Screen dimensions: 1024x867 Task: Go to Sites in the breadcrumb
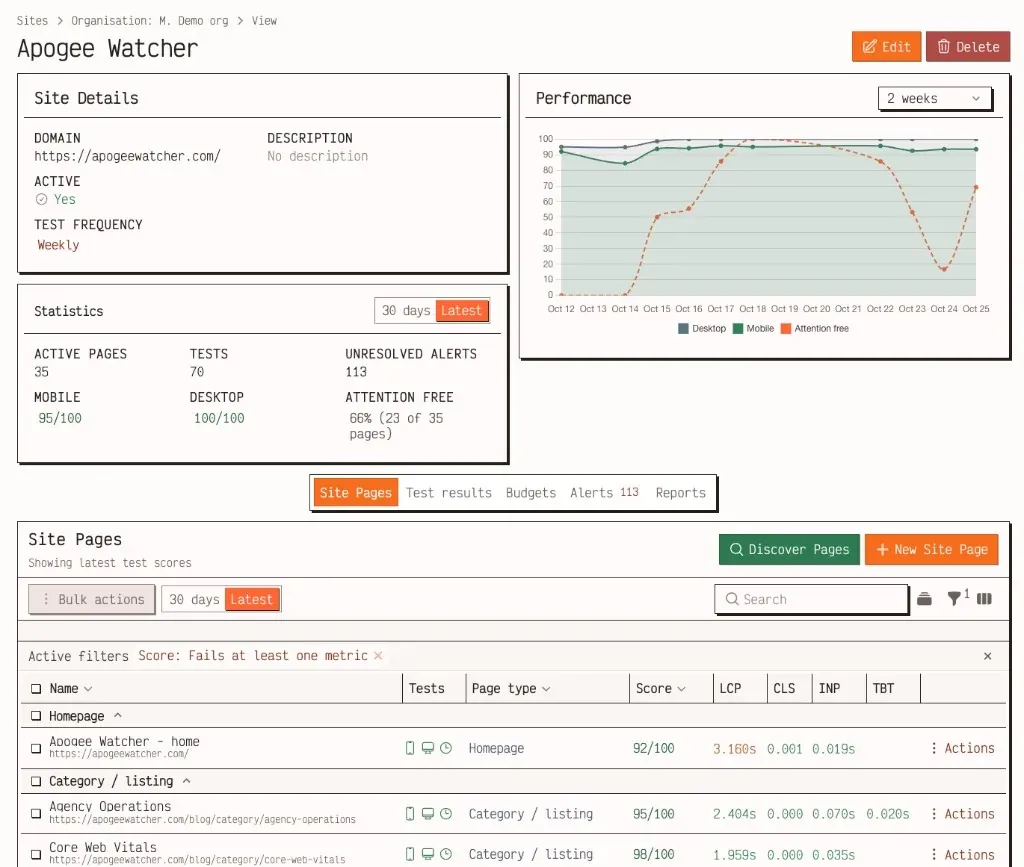(32, 21)
